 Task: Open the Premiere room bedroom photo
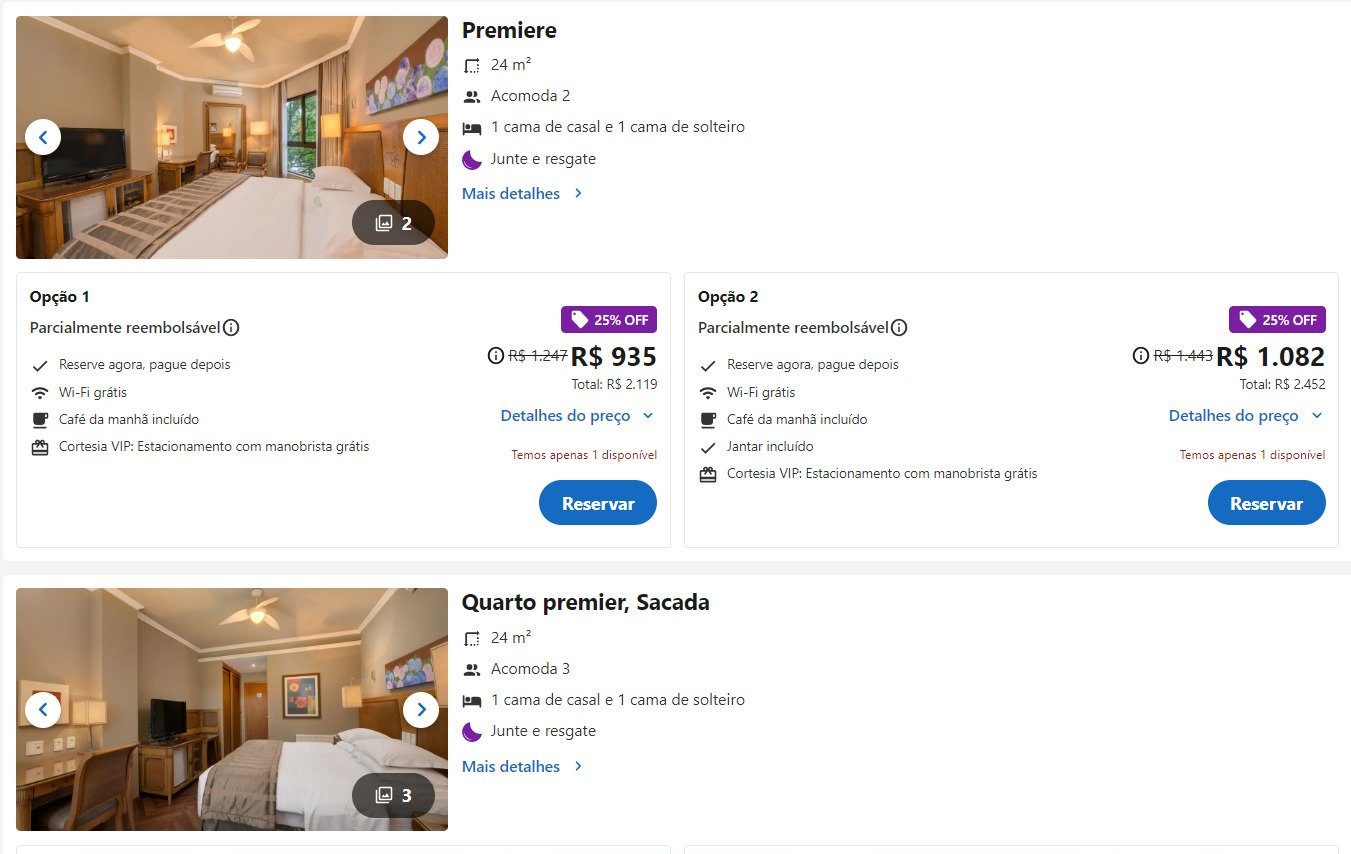[232, 137]
